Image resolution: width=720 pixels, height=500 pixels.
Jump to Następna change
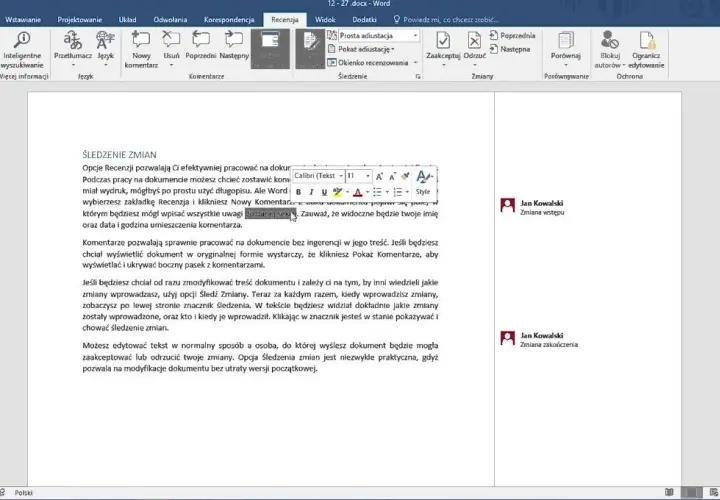(x=510, y=49)
